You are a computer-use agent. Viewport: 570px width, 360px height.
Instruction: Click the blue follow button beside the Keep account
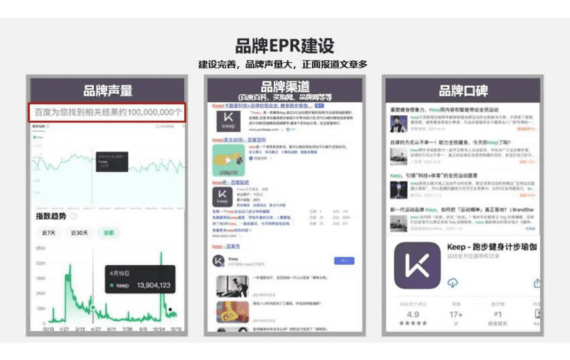tap(344, 260)
